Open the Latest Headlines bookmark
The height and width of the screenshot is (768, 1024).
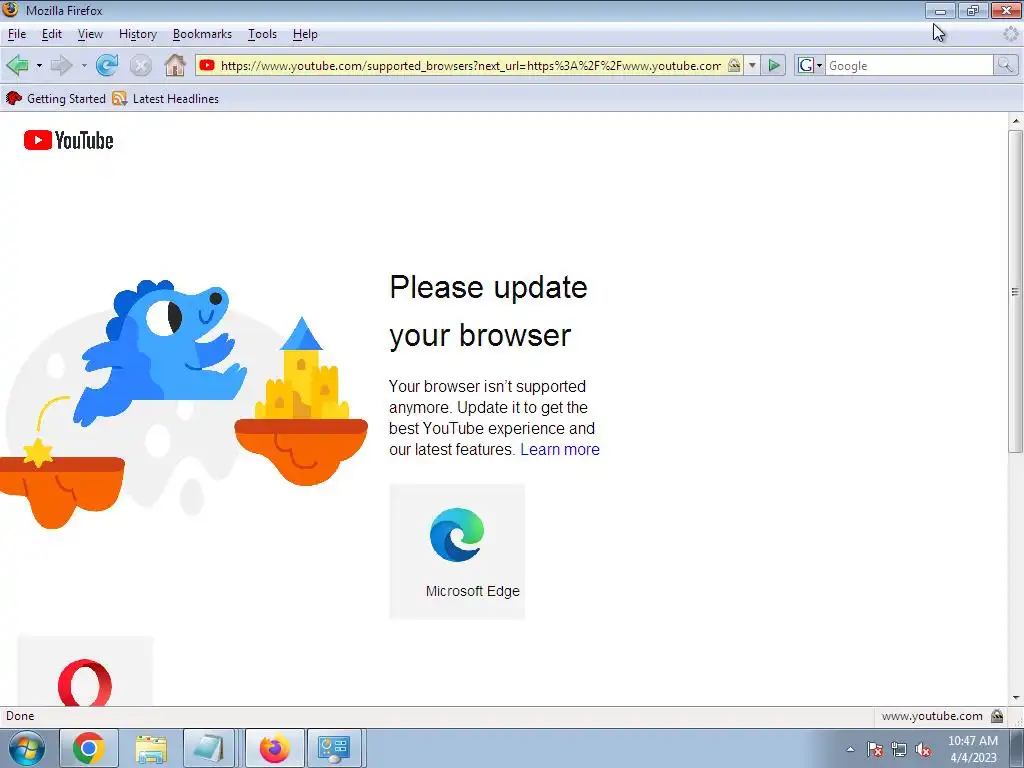pos(166,99)
